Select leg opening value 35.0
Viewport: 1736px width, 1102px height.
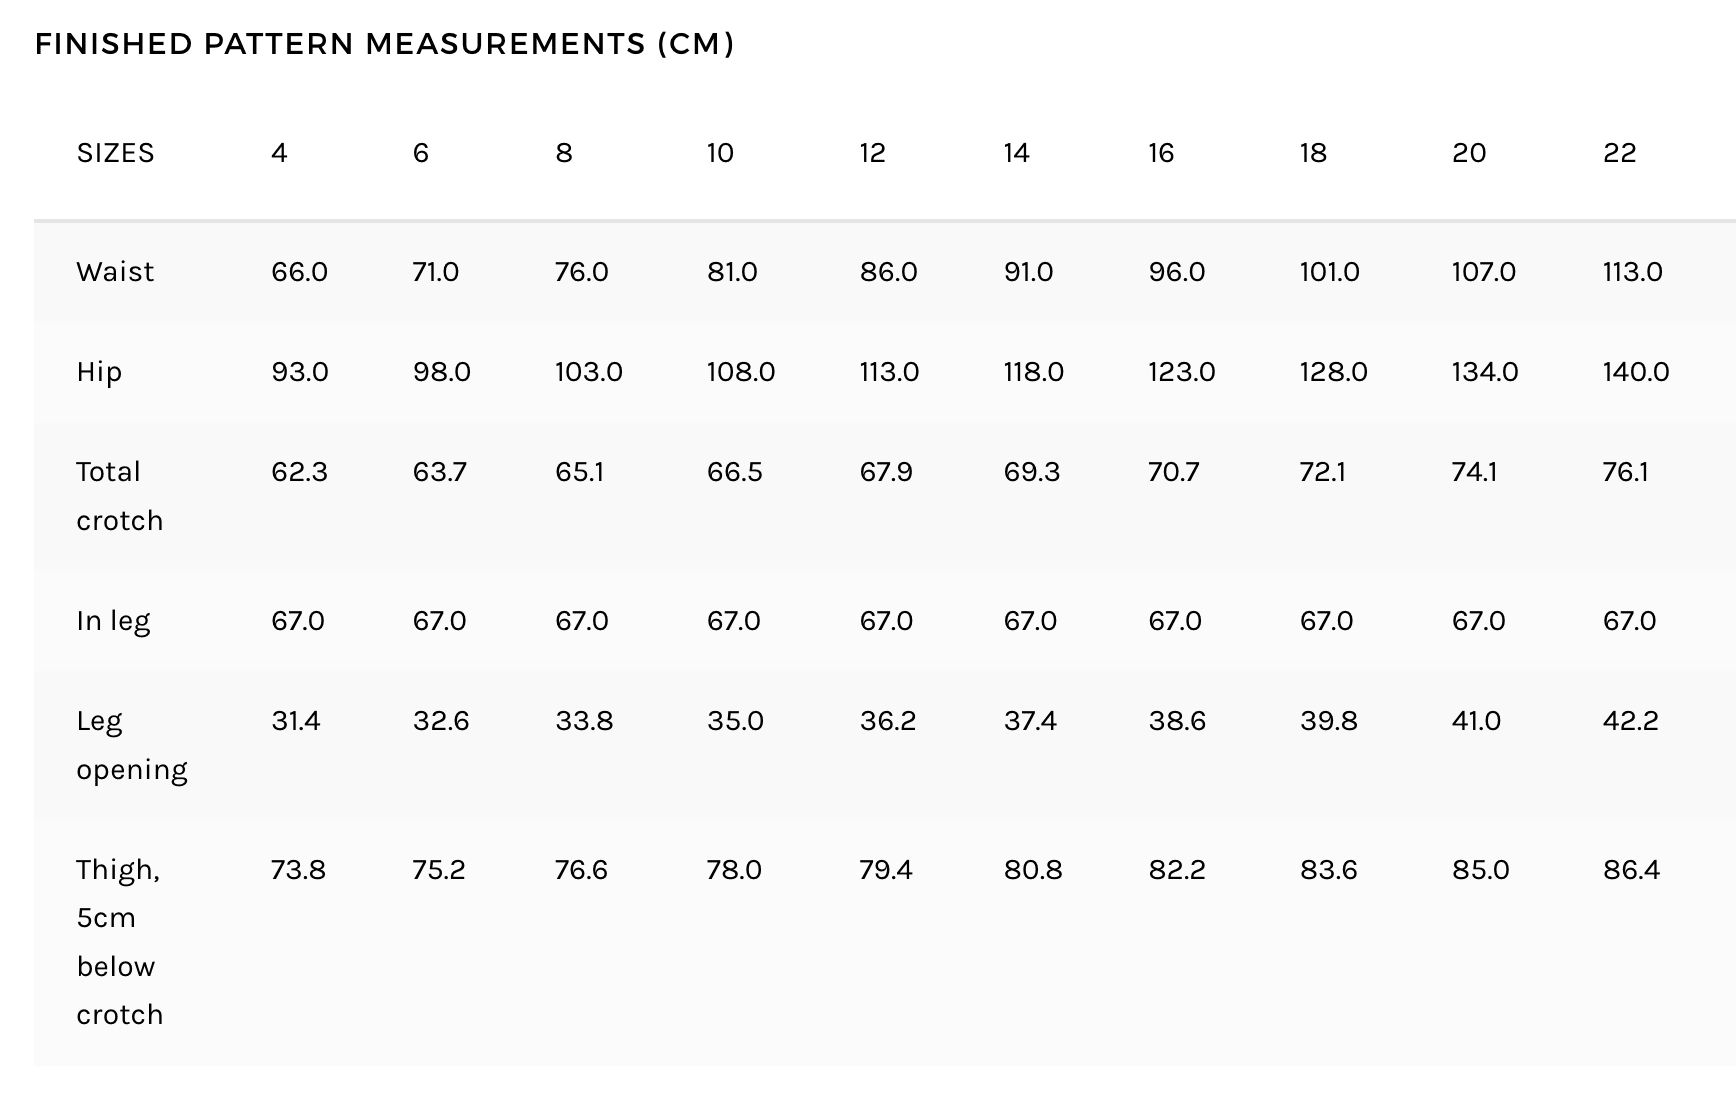pyautogui.click(x=735, y=721)
